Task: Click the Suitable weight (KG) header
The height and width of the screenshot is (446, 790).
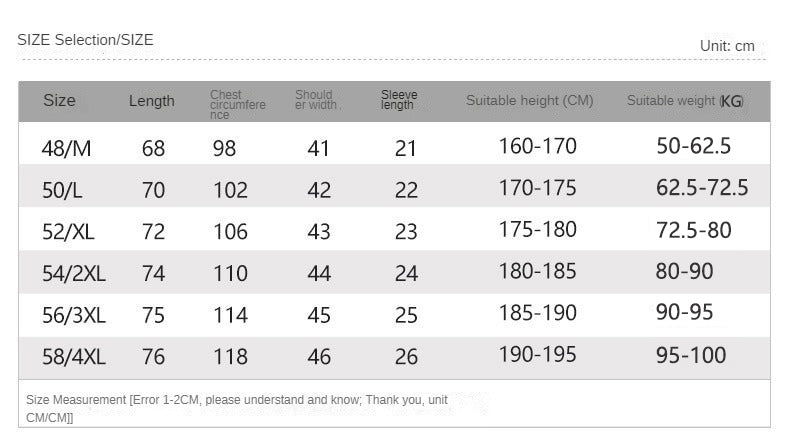Action: pyautogui.click(x=685, y=101)
